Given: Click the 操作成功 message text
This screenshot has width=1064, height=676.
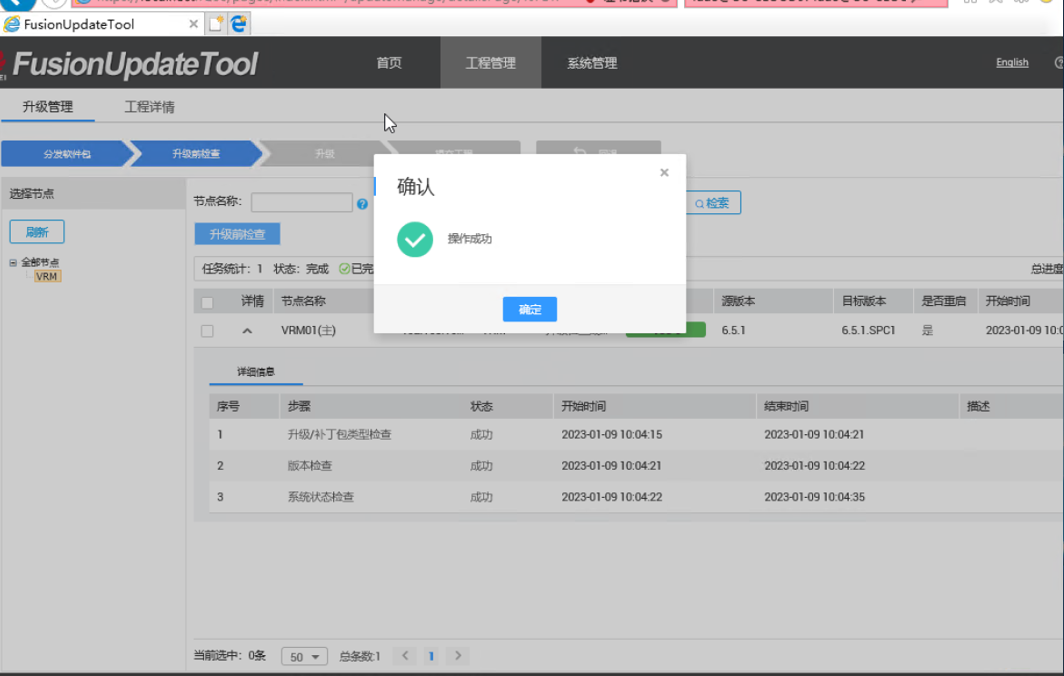Looking at the screenshot, I should [x=470, y=239].
